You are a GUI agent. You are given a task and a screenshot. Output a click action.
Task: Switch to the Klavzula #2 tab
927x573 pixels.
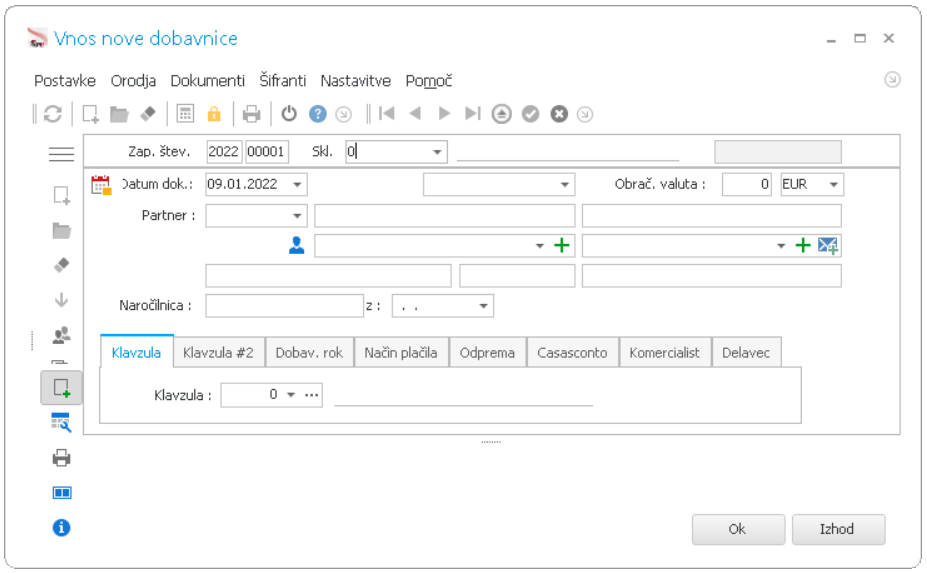coord(218,352)
